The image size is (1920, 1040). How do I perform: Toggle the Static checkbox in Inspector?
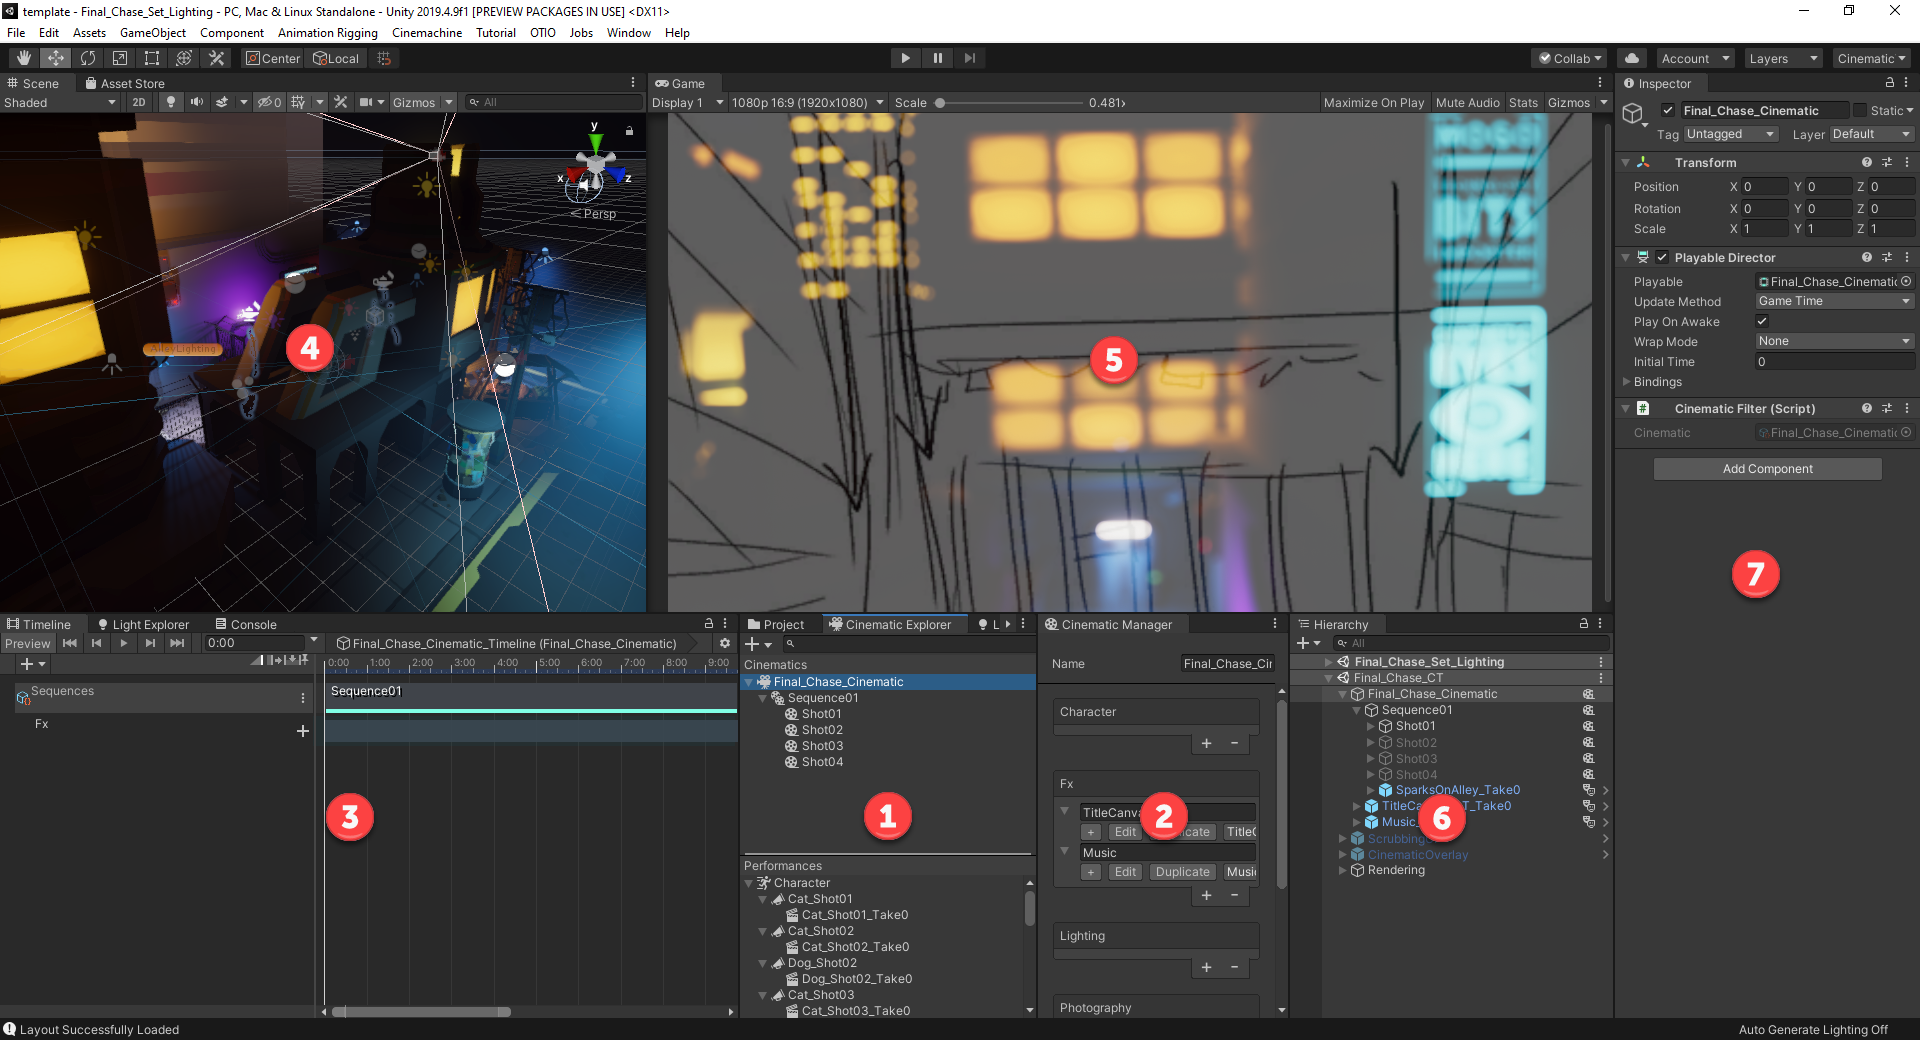point(1860,110)
